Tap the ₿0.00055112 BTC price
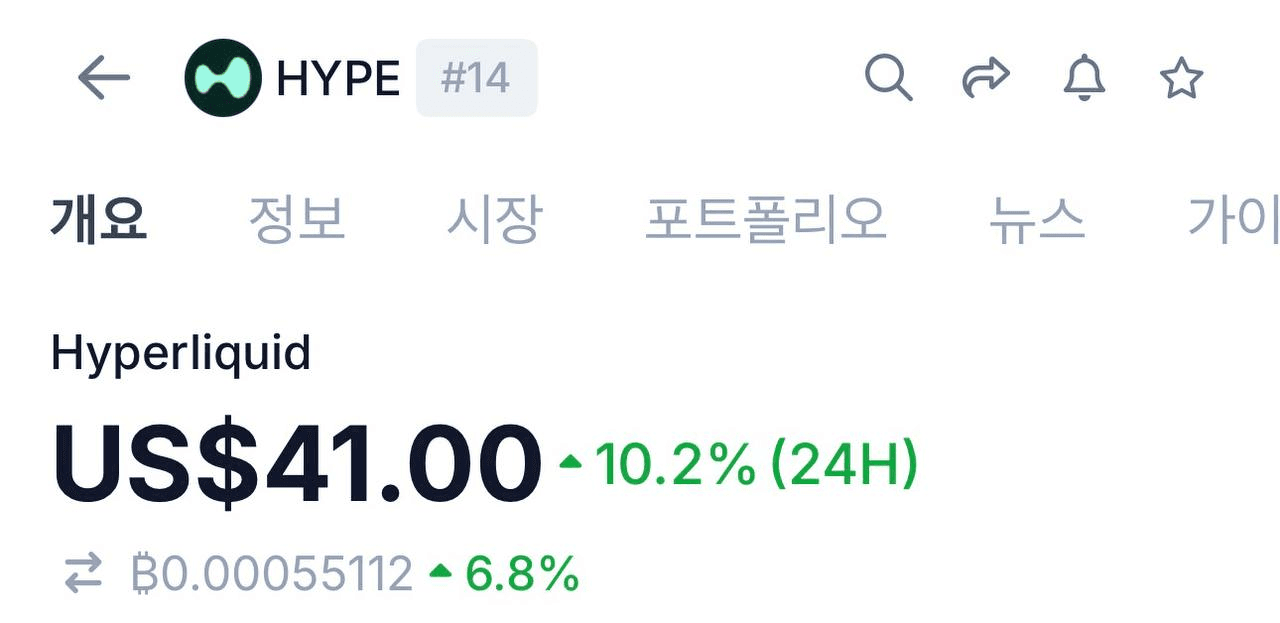Viewport: 1280px width, 623px height. 272,574
